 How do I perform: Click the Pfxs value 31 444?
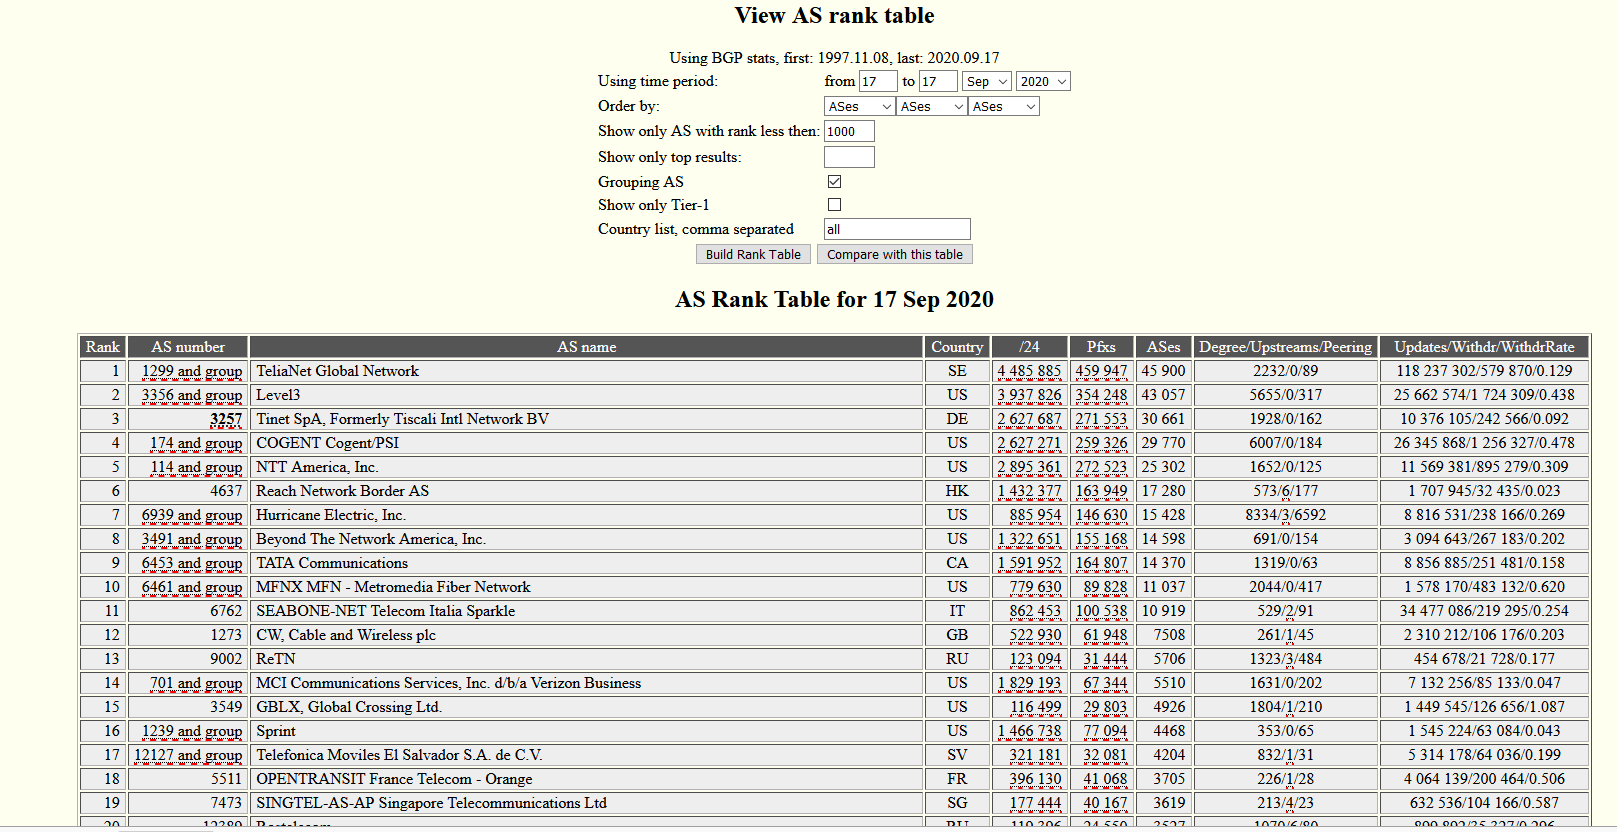(1105, 659)
